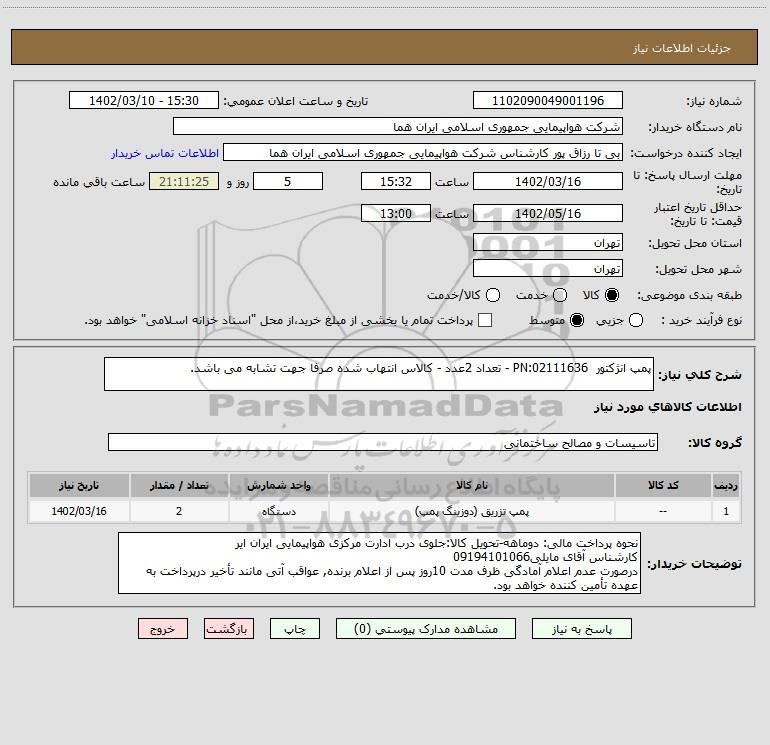Image resolution: width=770 pixels, height=745 pixels.
Task: Click the استان محل تحویل field تهران
Action: click(x=548, y=242)
